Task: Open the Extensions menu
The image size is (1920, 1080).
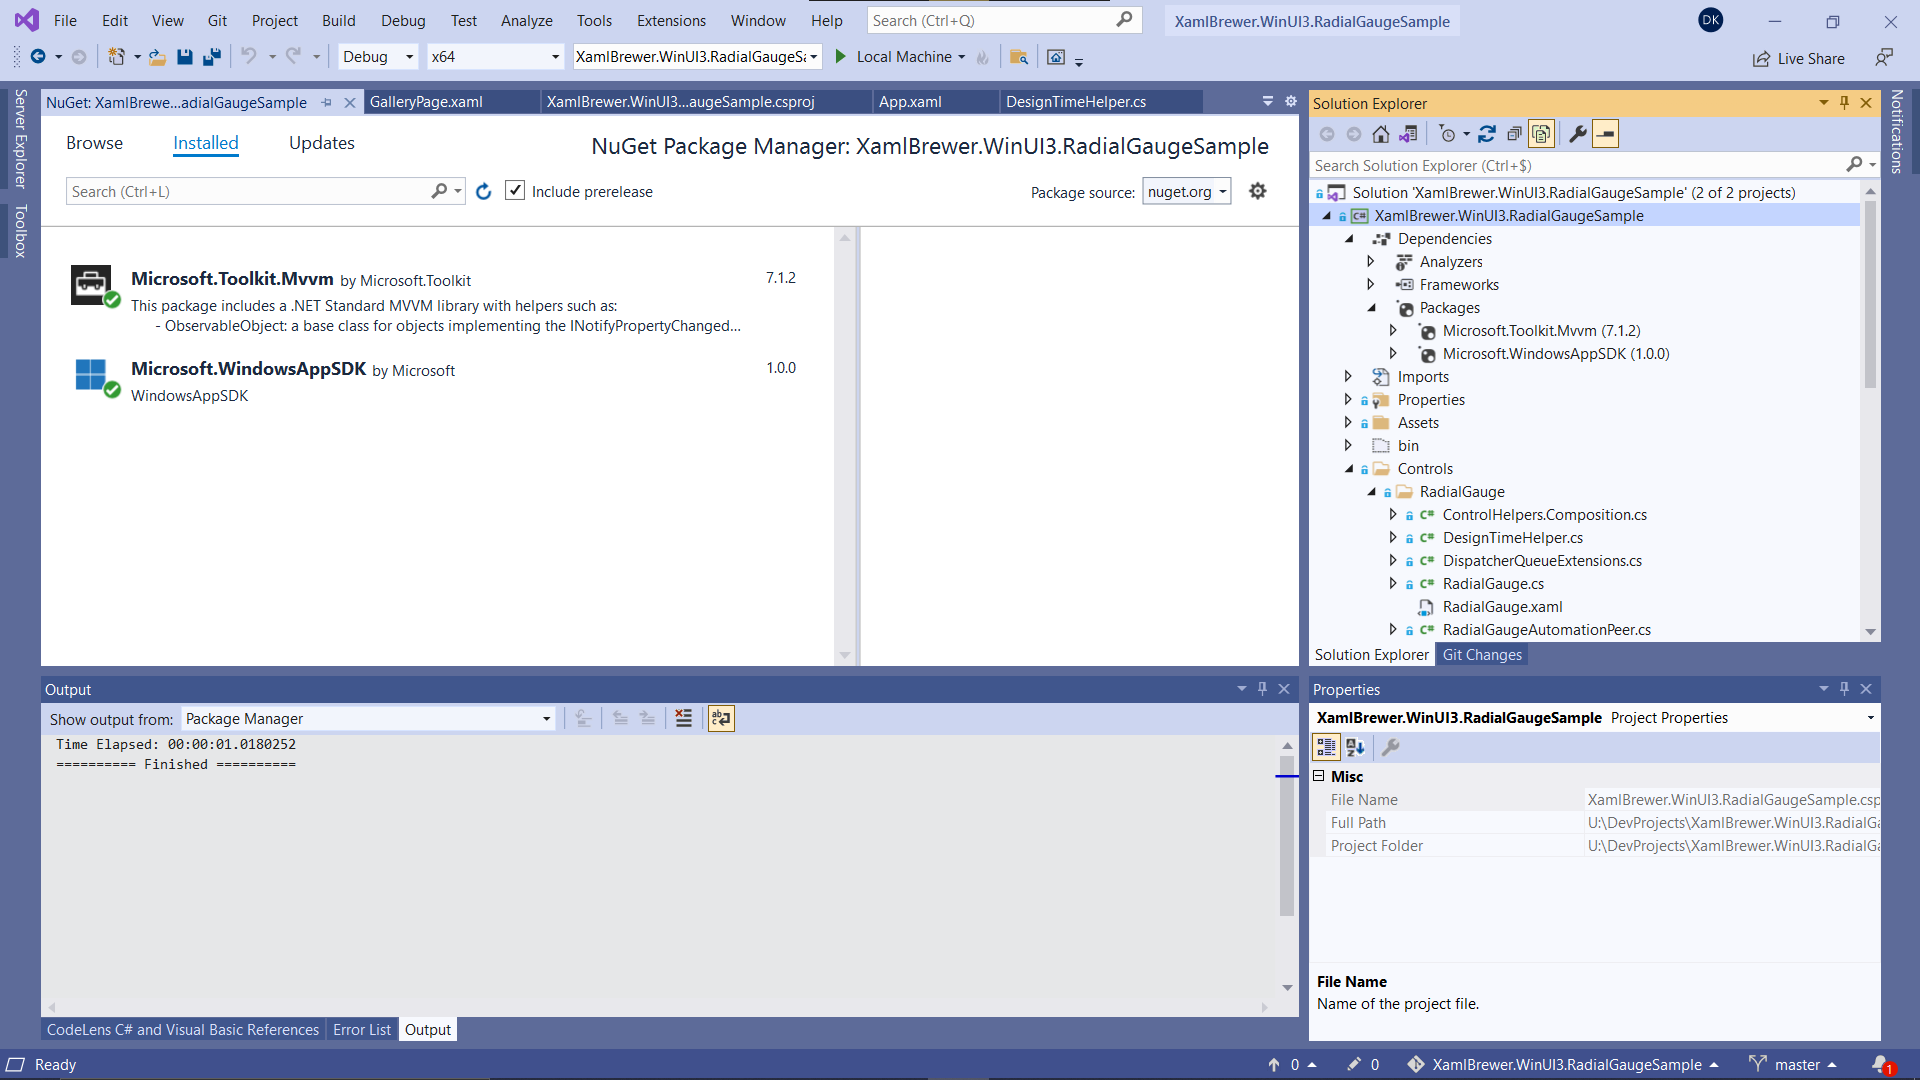Action: click(670, 21)
